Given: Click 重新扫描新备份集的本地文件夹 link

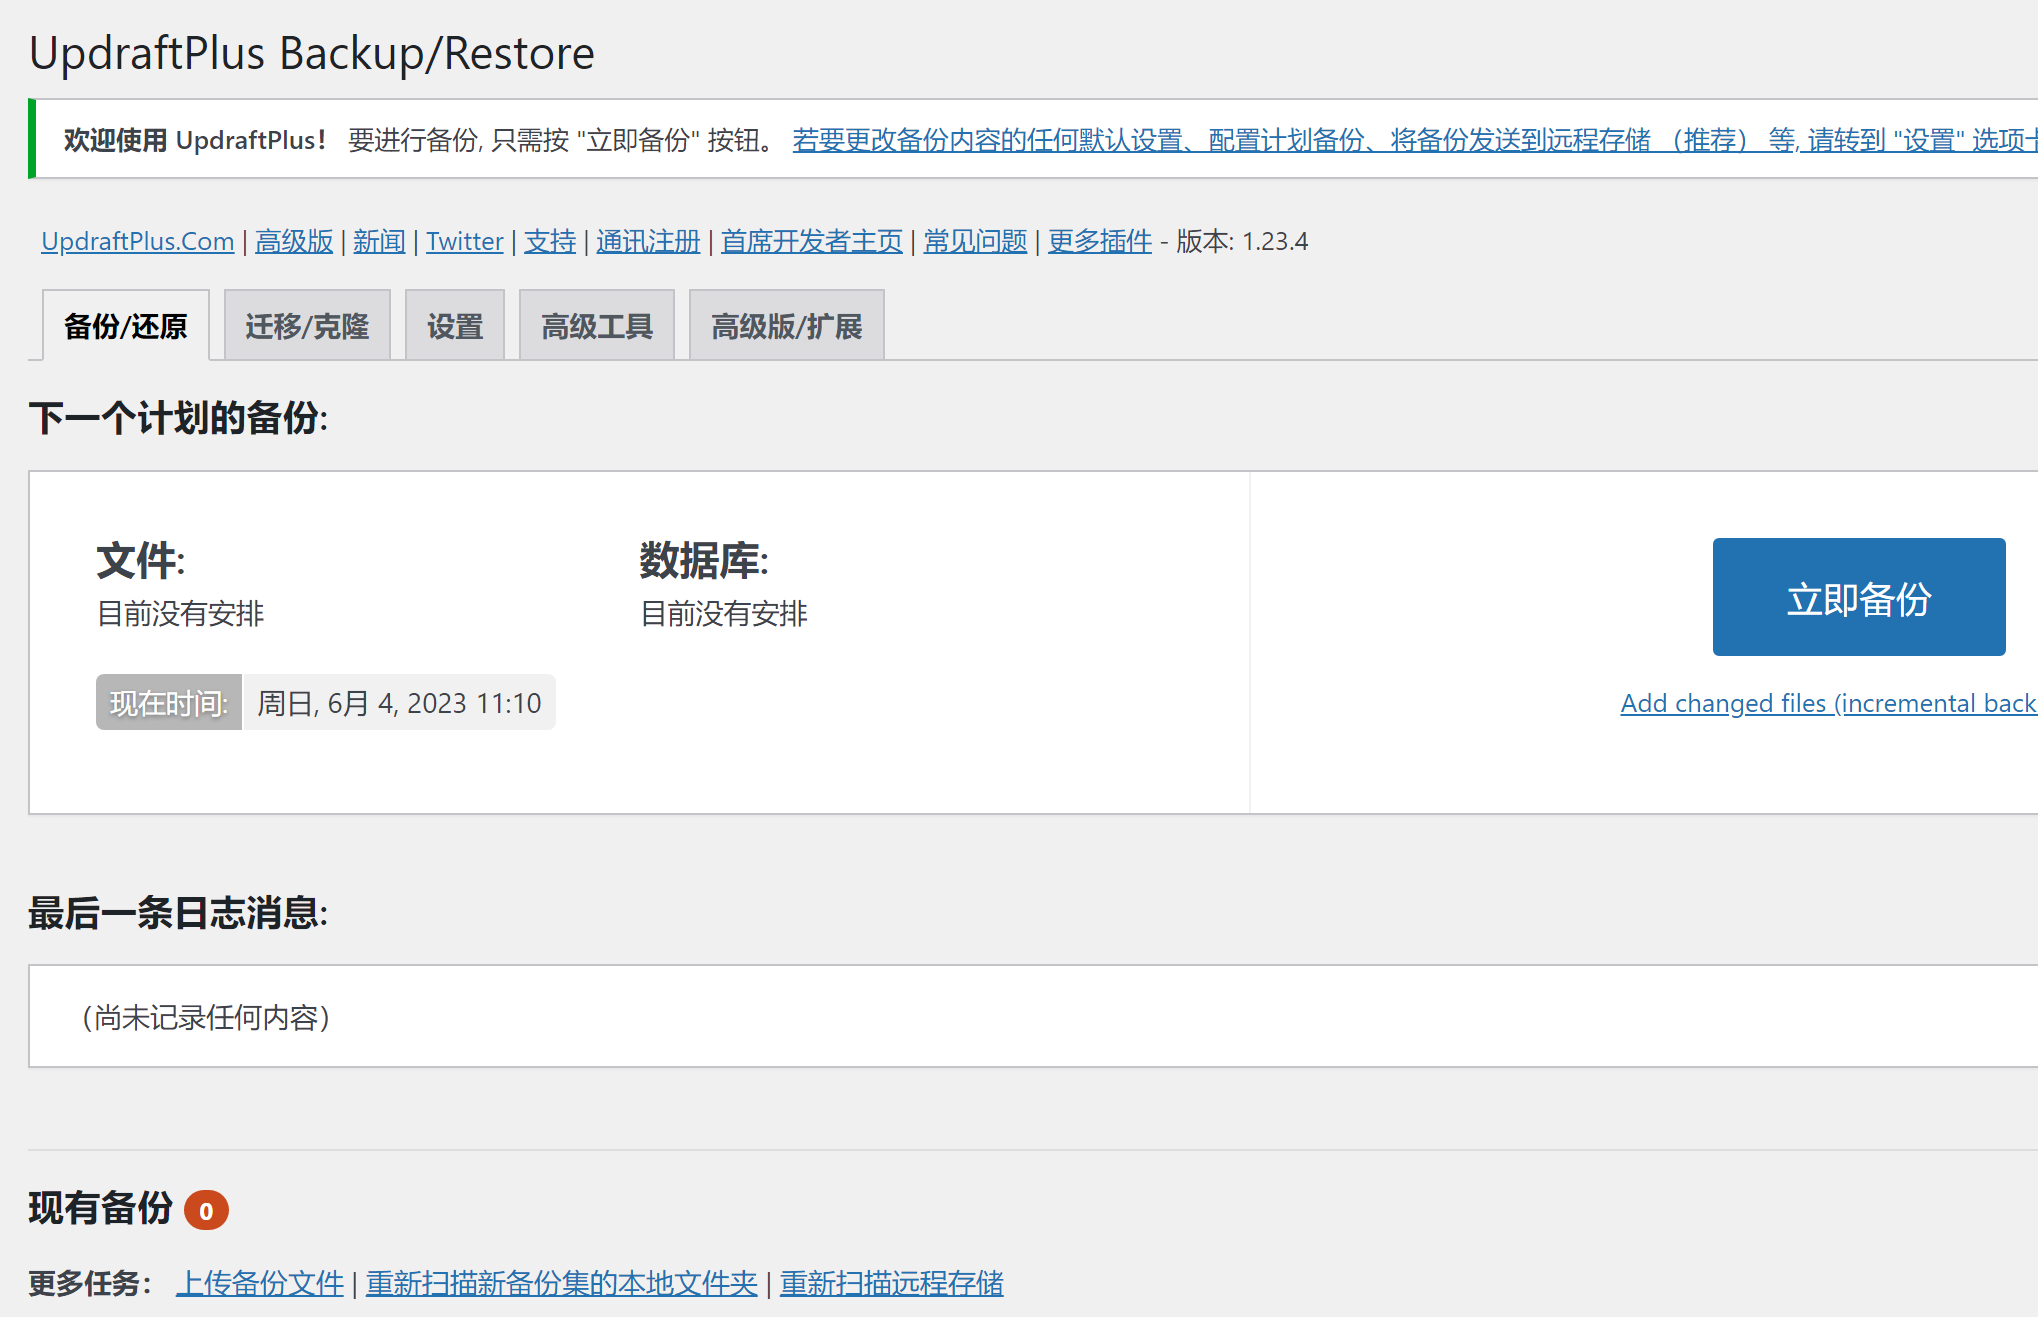Looking at the screenshot, I should [562, 1283].
